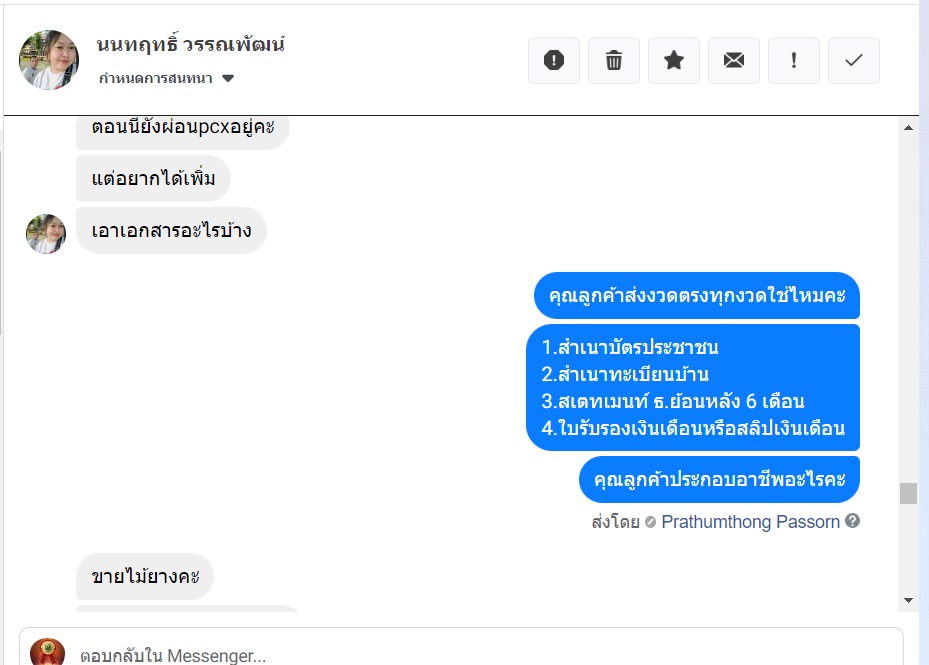This screenshot has width=929, height=665.
Task: Click the large profile photo in header
Action: (49, 60)
